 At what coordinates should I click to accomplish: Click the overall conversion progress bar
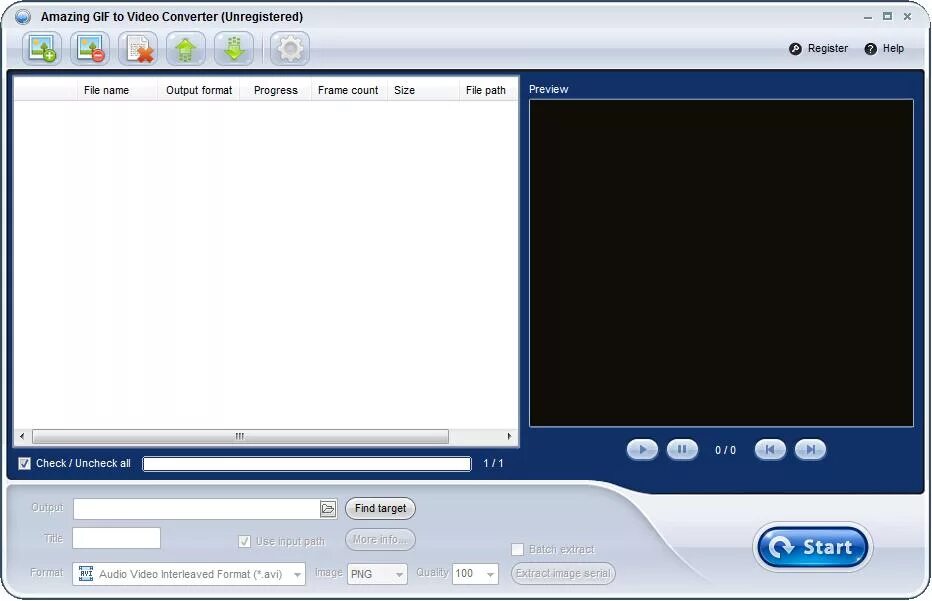pos(307,464)
